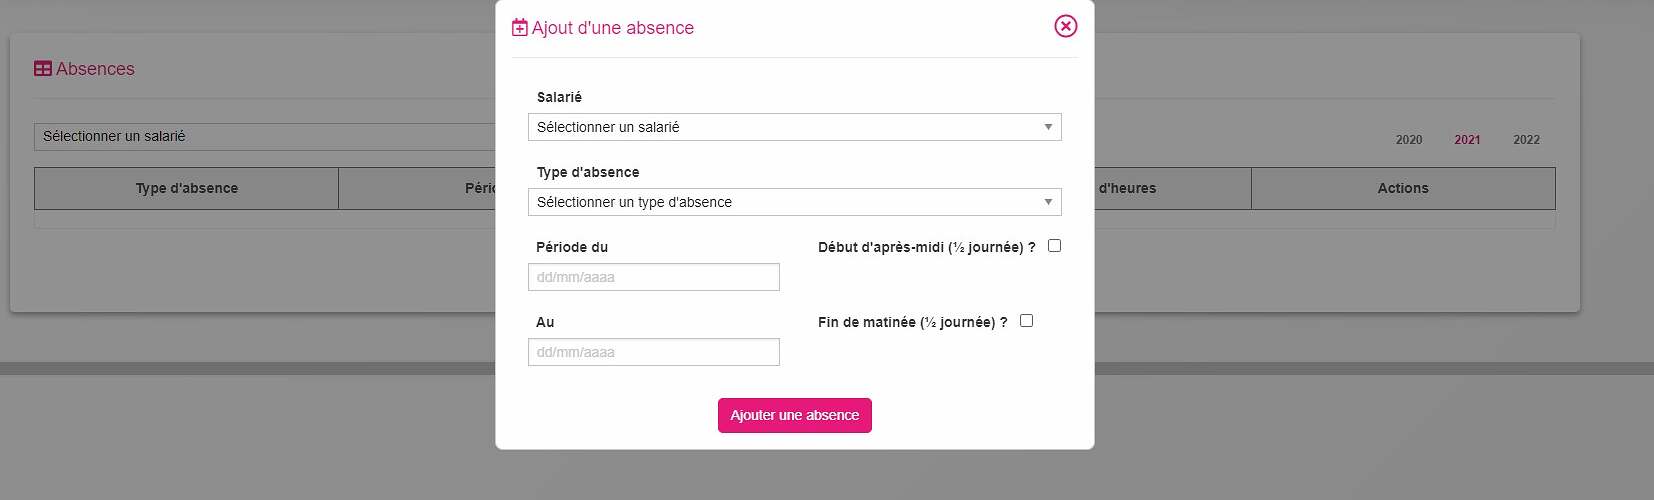
Task: Click the Absences table icon
Action: (43, 69)
